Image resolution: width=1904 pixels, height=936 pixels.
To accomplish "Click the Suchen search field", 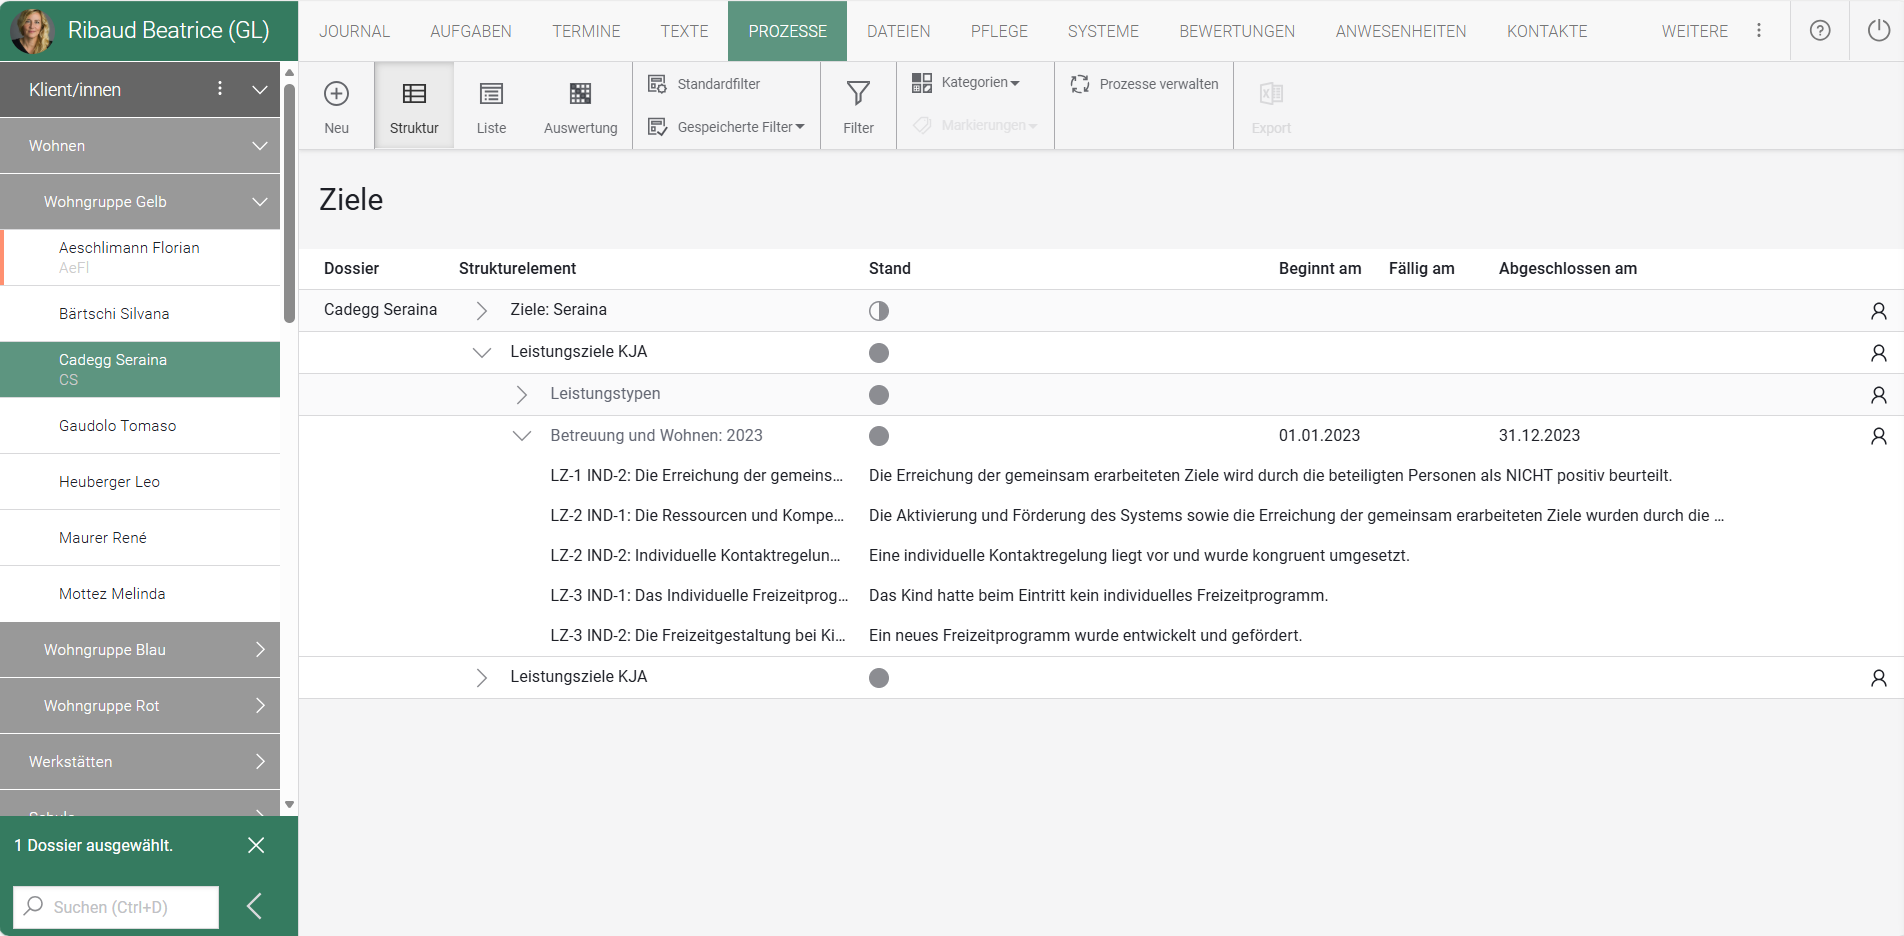I will point(116,907).
